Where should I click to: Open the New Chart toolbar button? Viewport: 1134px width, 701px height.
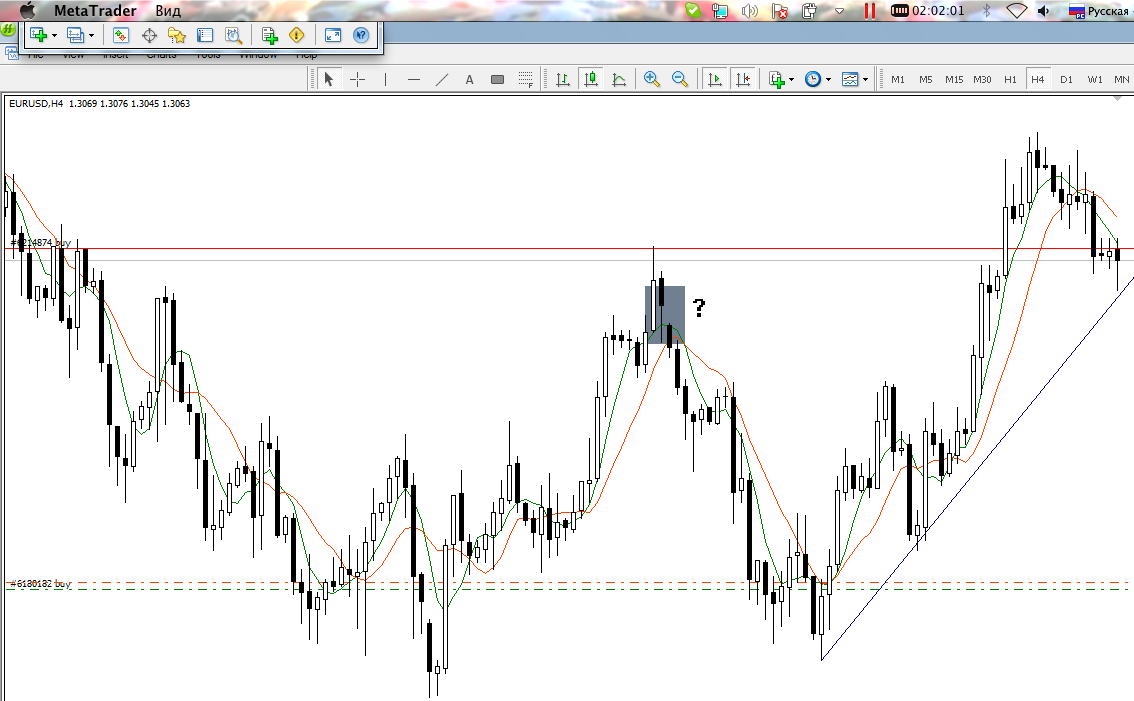[38, 35]
